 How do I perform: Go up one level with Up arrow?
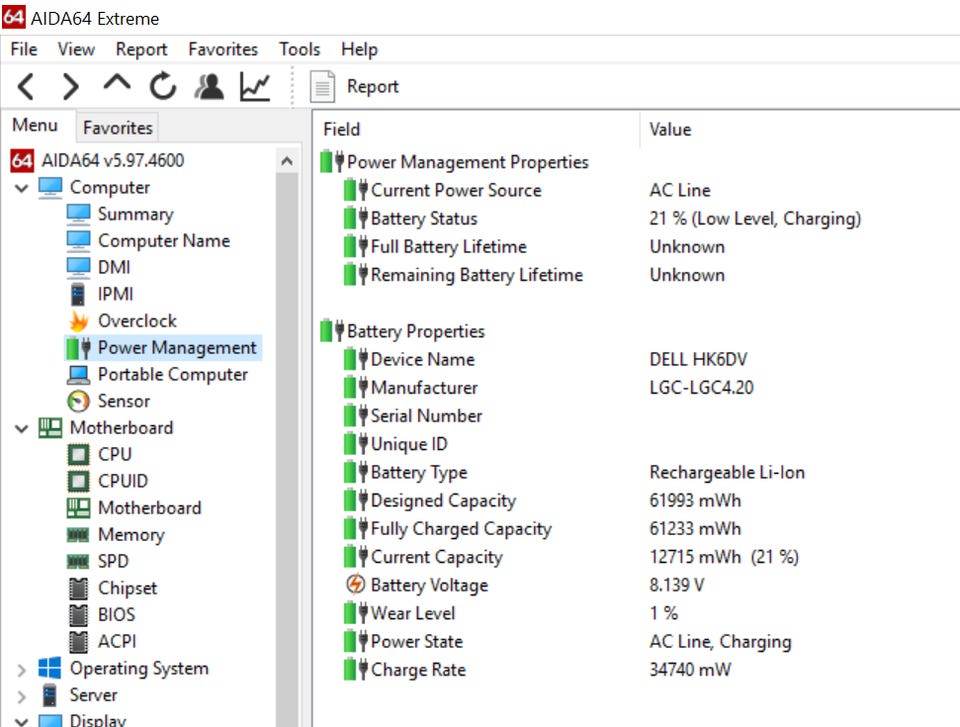click(x=117, y=87)
